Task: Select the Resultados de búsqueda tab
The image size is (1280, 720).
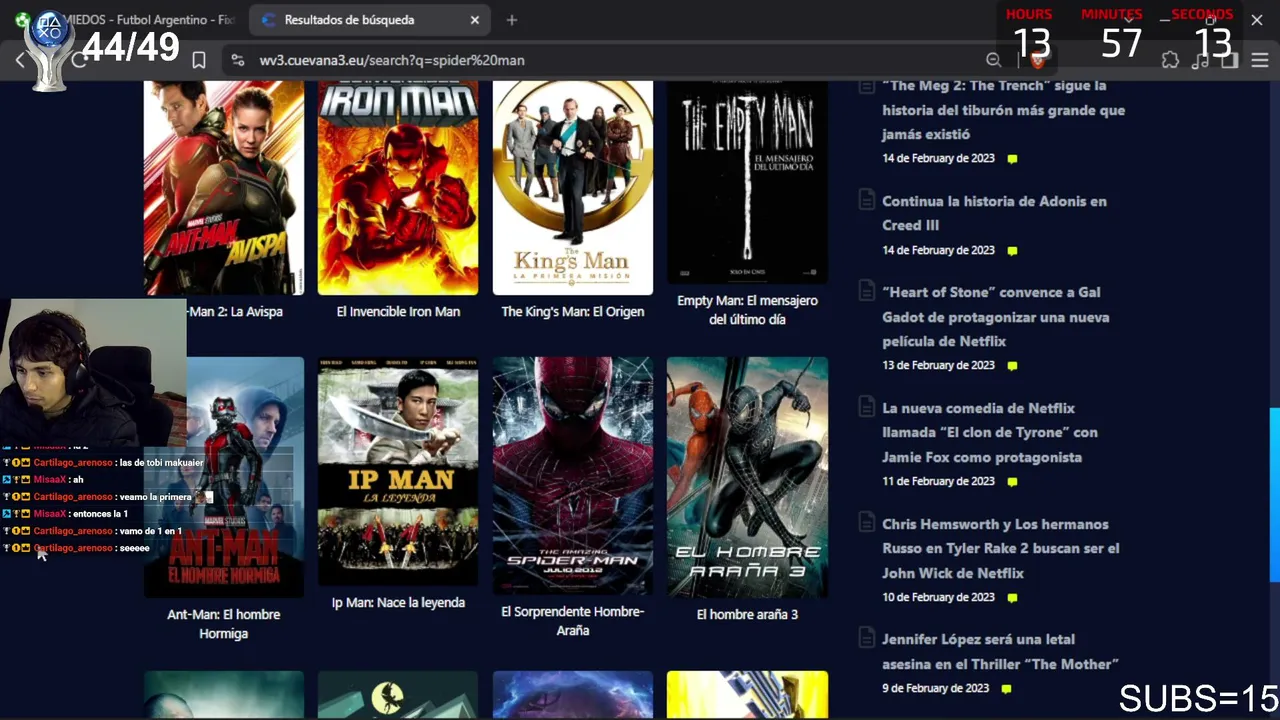Action: [x=368, y=20]
